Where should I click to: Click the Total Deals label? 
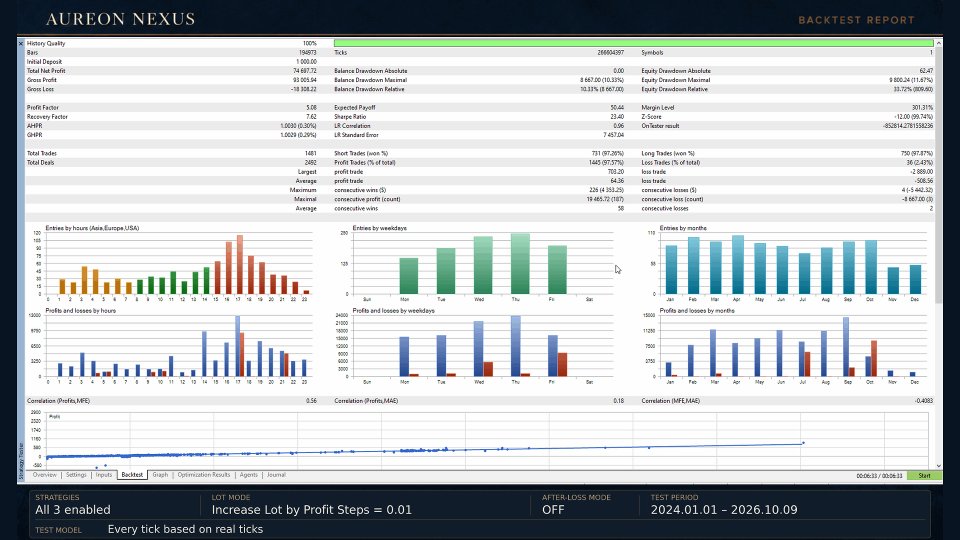point(40,163)
